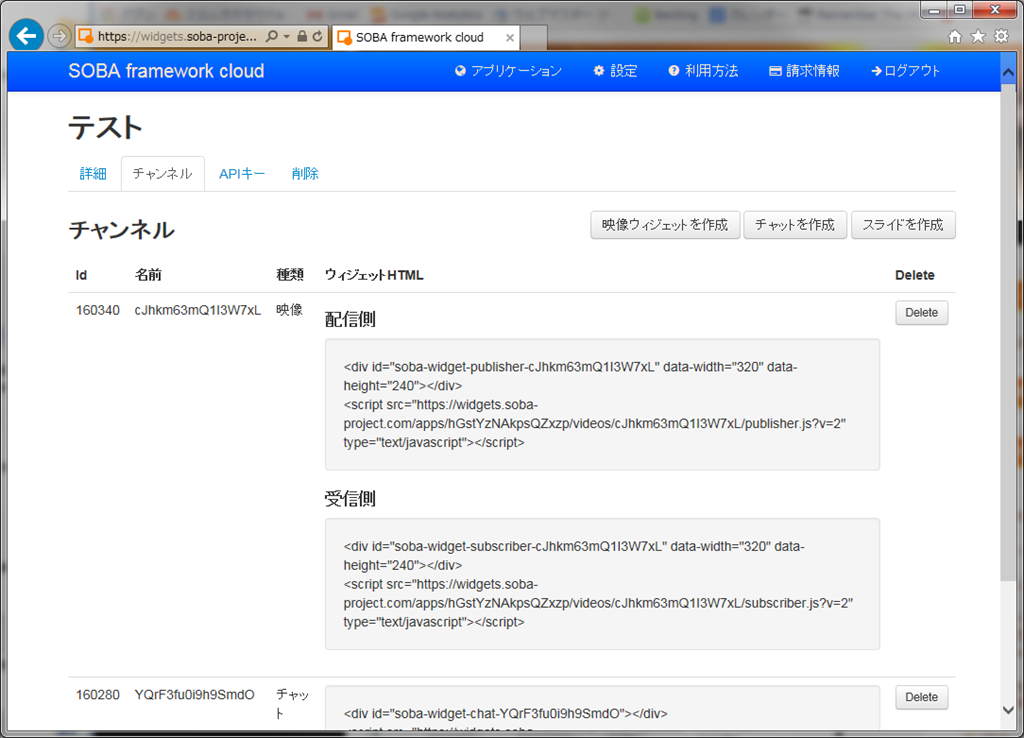Viewport: 1024px width, 738px height.
Task: Click the site favicon in the address bar
Action: (x=86, y=37)
